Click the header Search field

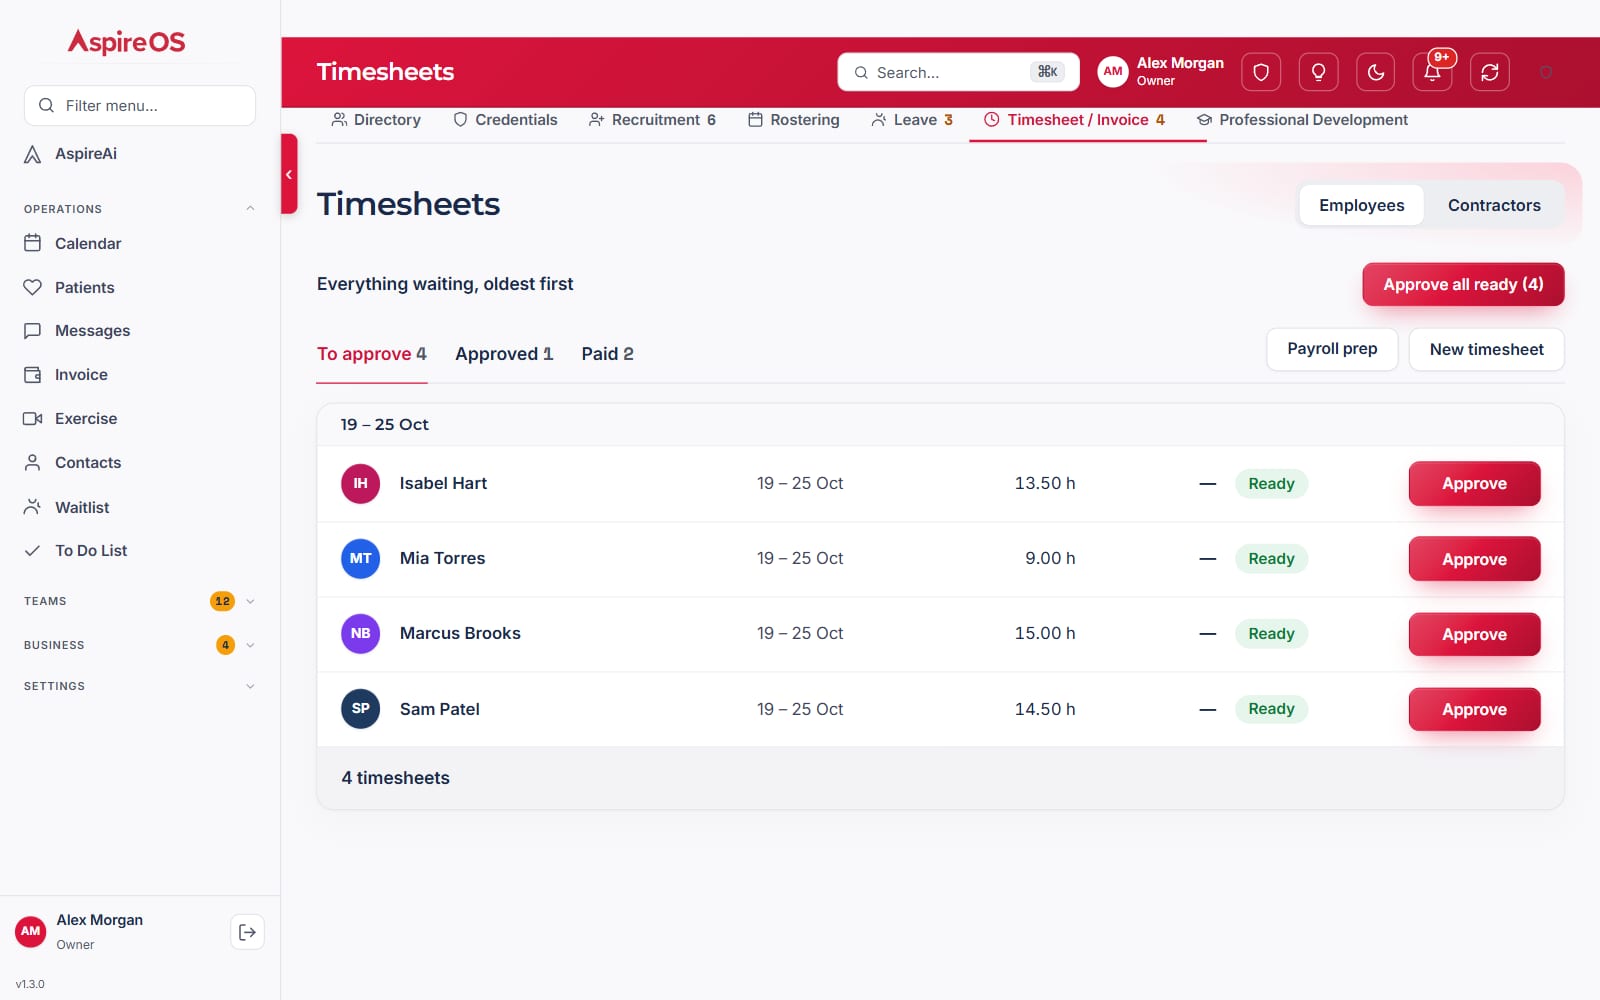coord(958,72)
